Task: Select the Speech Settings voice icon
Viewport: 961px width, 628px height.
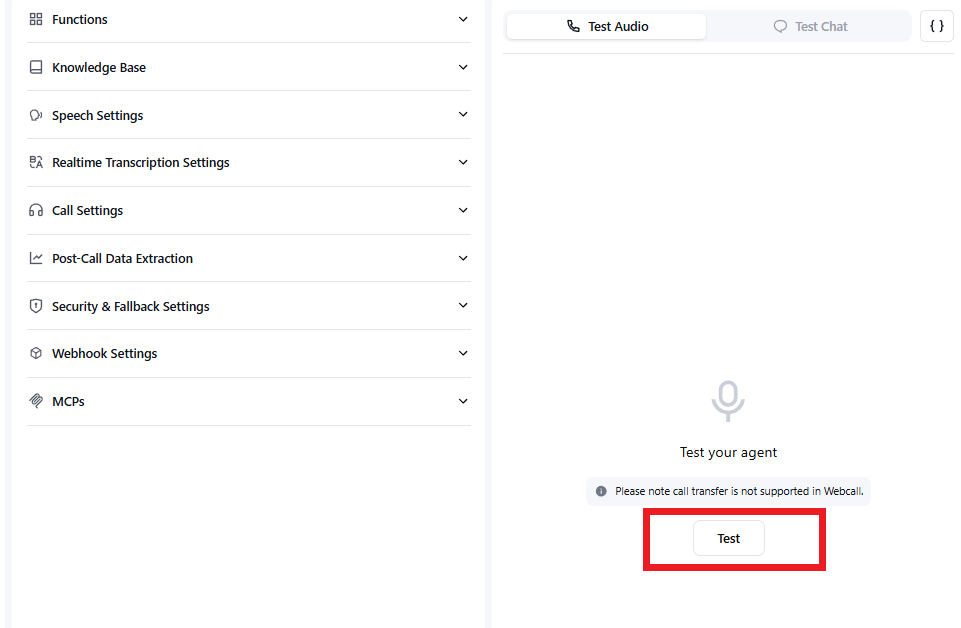Action: click(35, 115)
